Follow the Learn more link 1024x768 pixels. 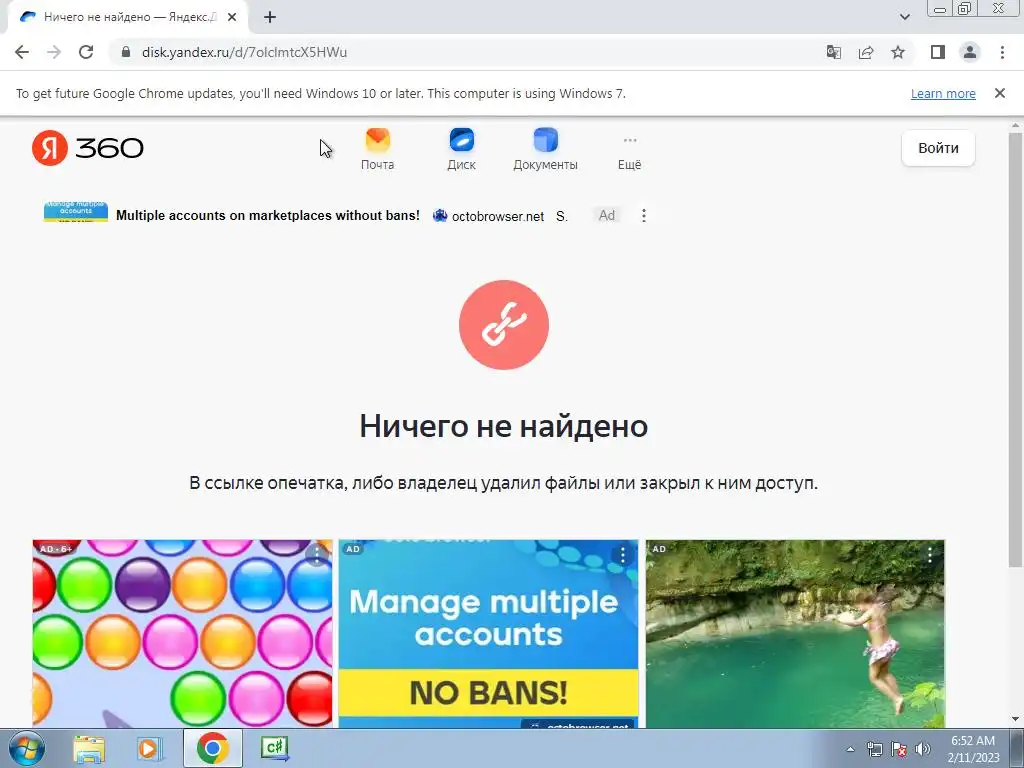pyautogui.click(x=943, y=93)
